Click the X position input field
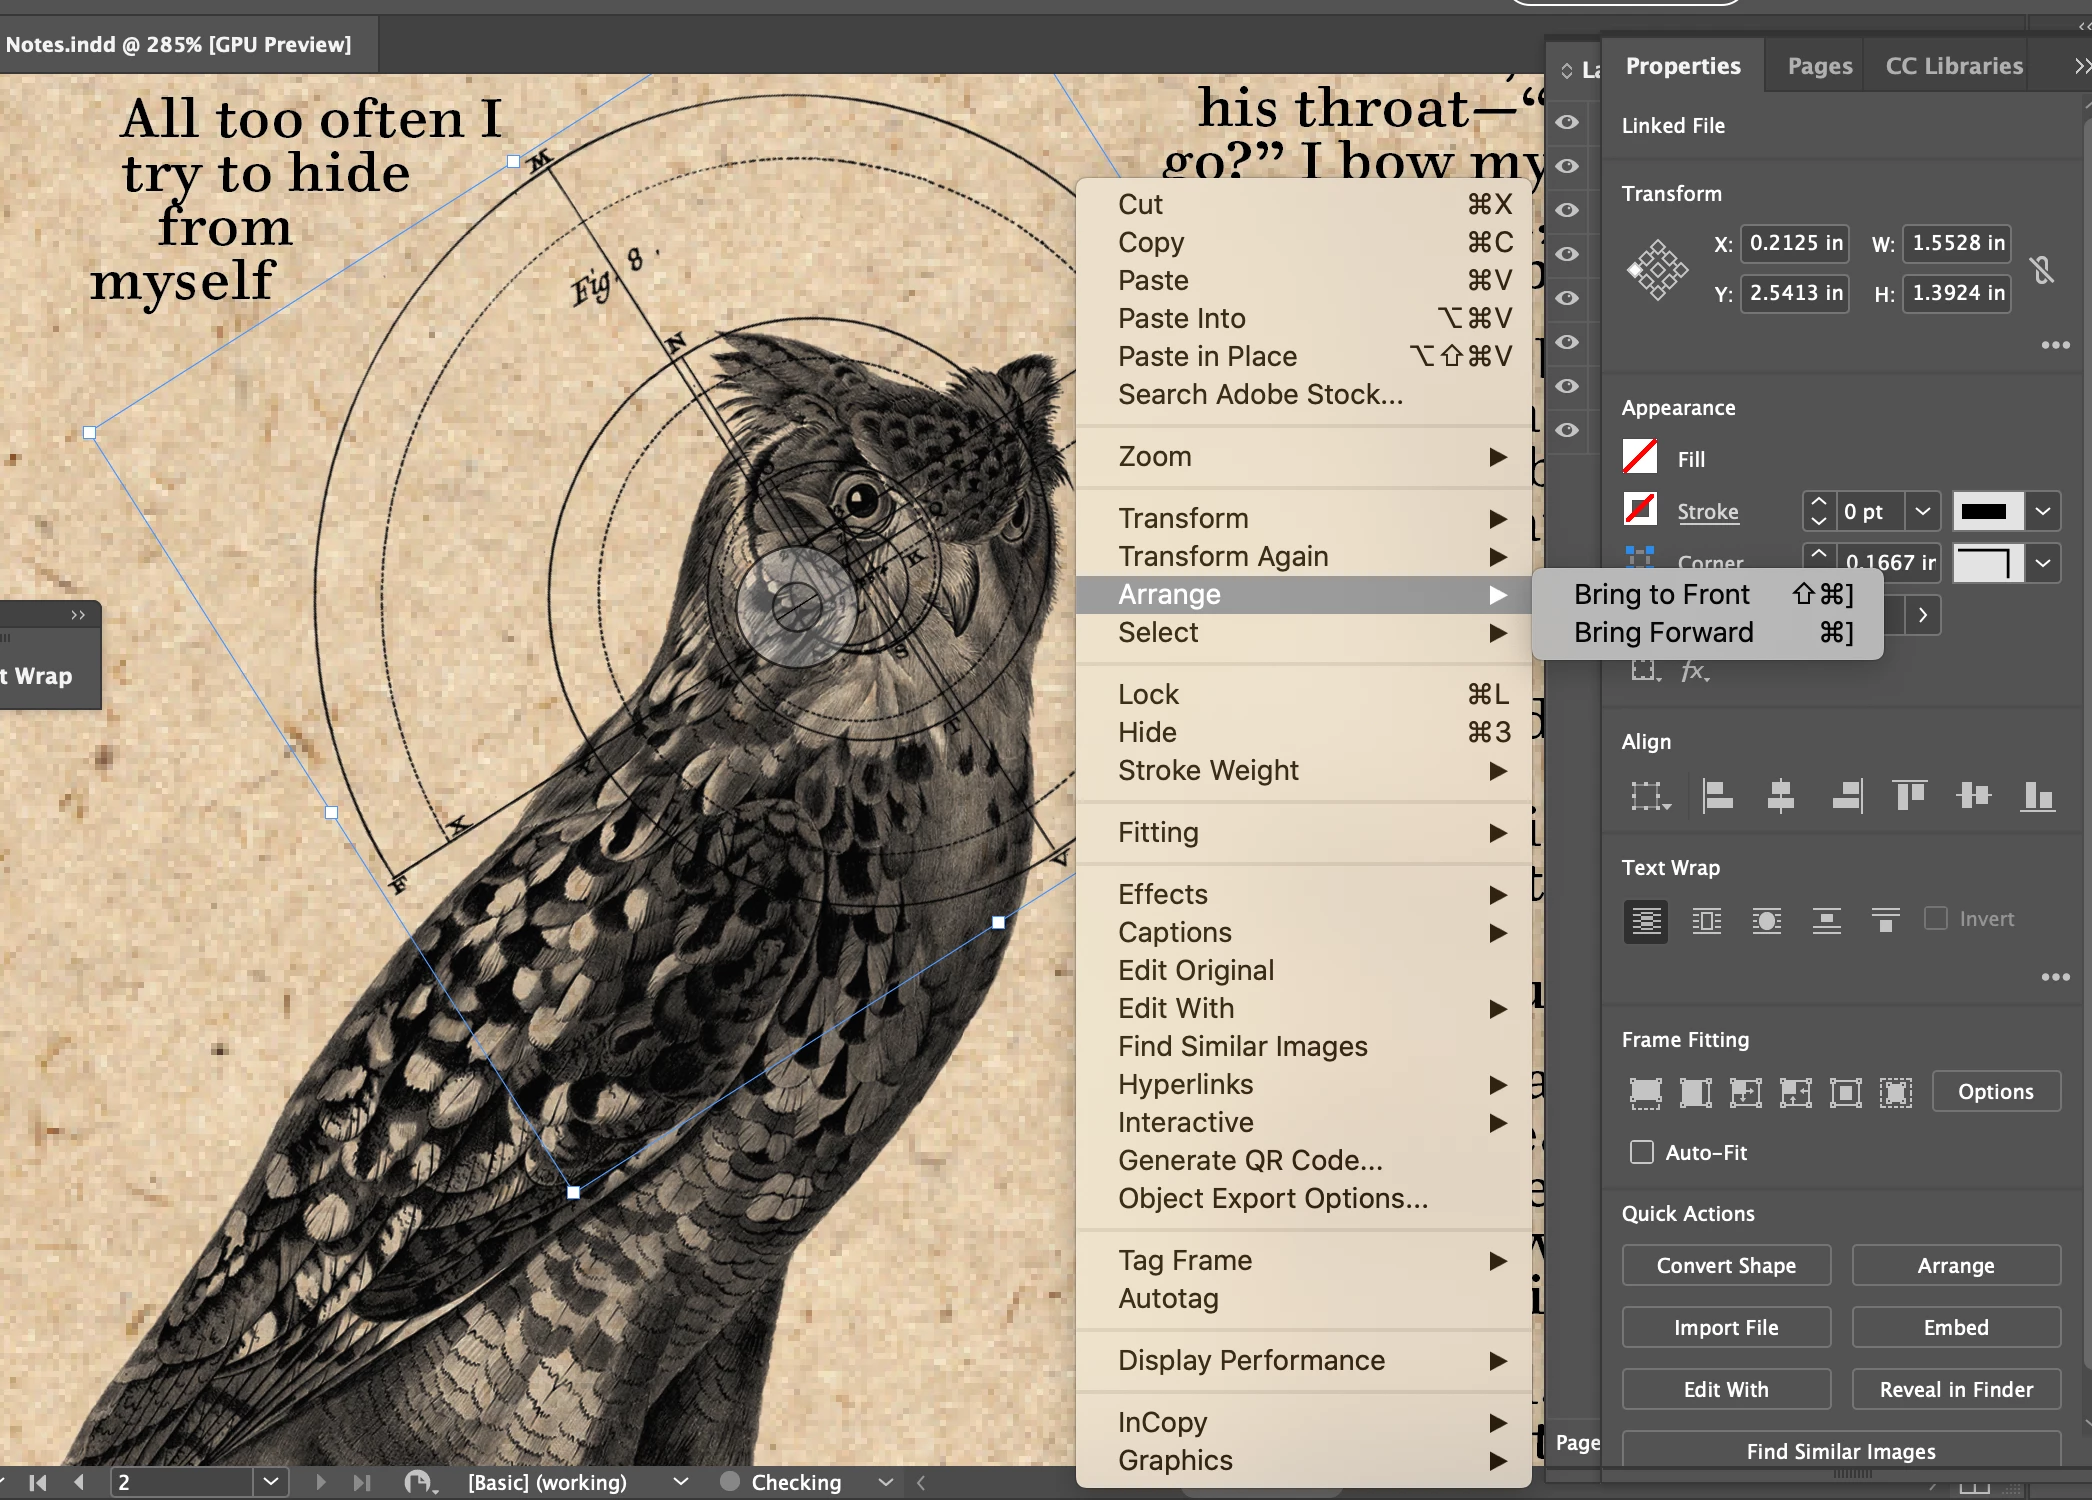Image resolution: width=2092 pixels, height=1500 pixels. pos(1795,243)
